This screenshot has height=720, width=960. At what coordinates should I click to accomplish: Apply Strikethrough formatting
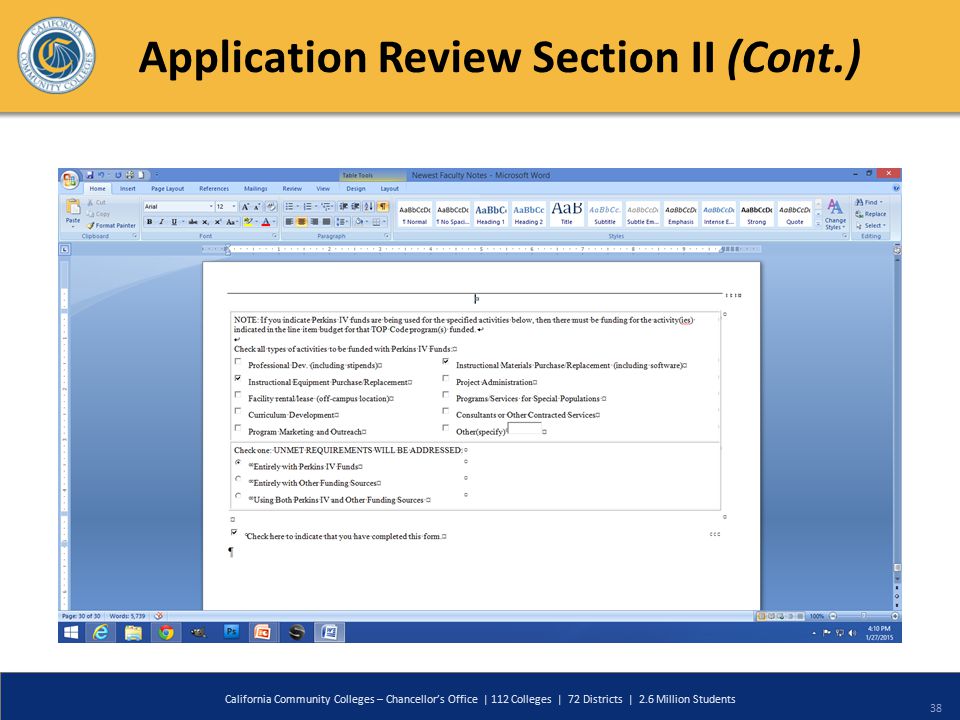(193, 222)
